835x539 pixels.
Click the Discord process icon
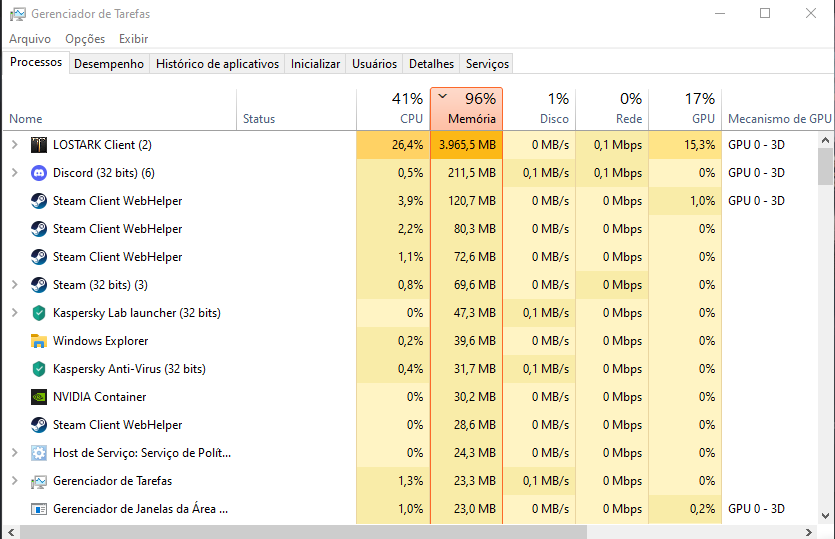click(39, 173)
